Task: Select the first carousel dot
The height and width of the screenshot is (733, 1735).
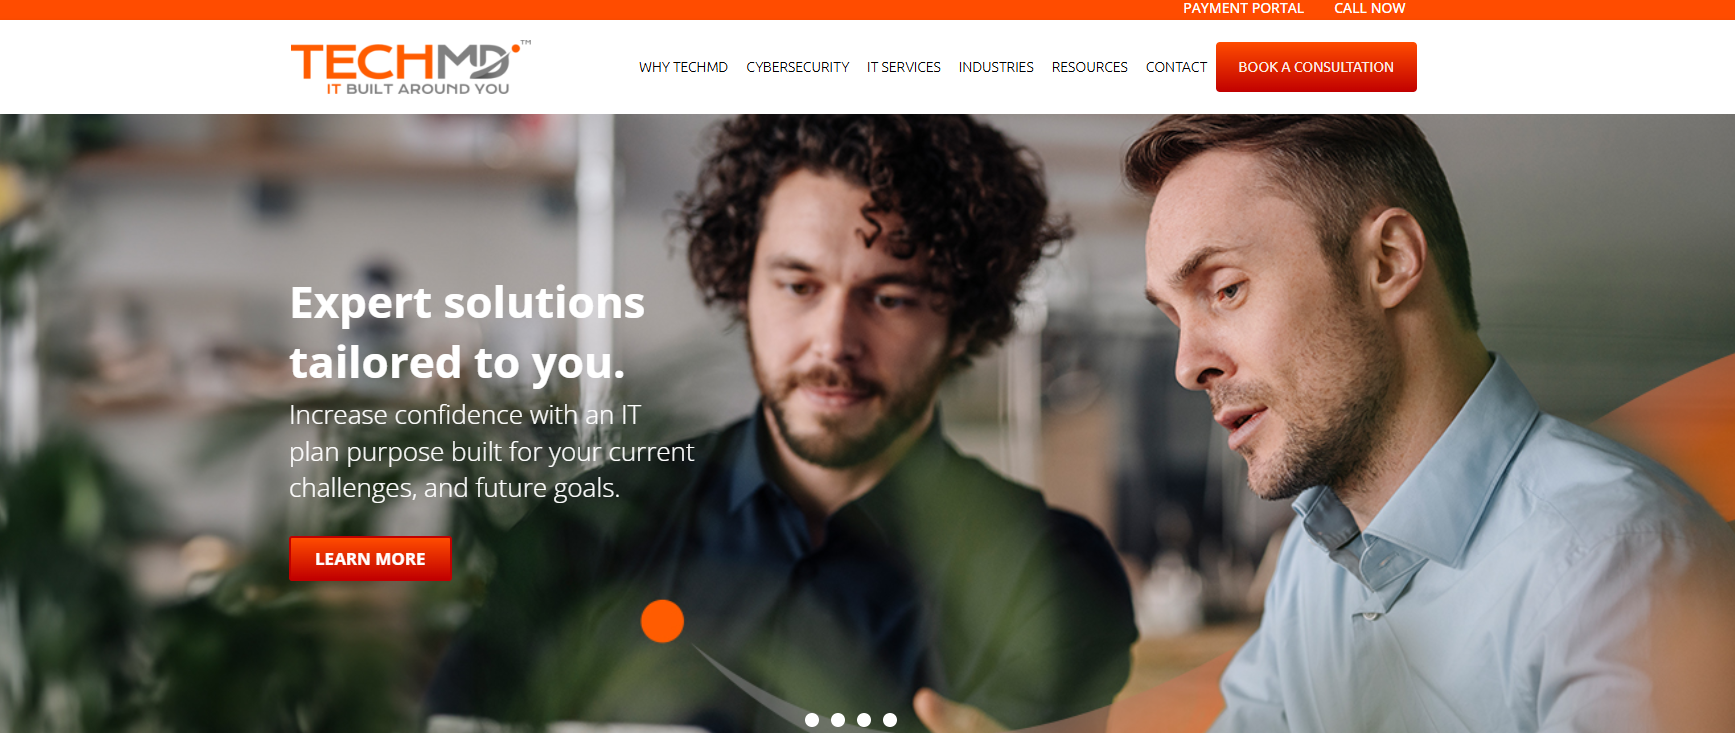Action: pyautogui.click(x=812, y=720)
